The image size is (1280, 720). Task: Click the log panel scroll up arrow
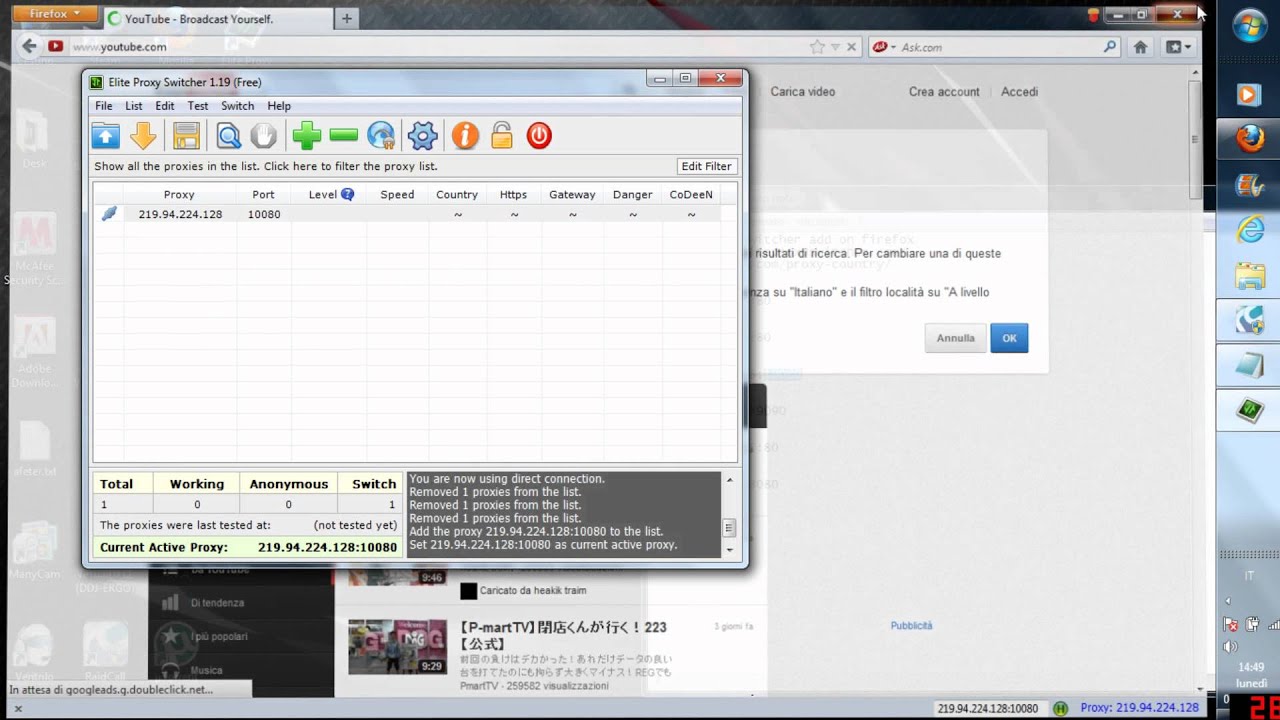click(x=729, y=480)
